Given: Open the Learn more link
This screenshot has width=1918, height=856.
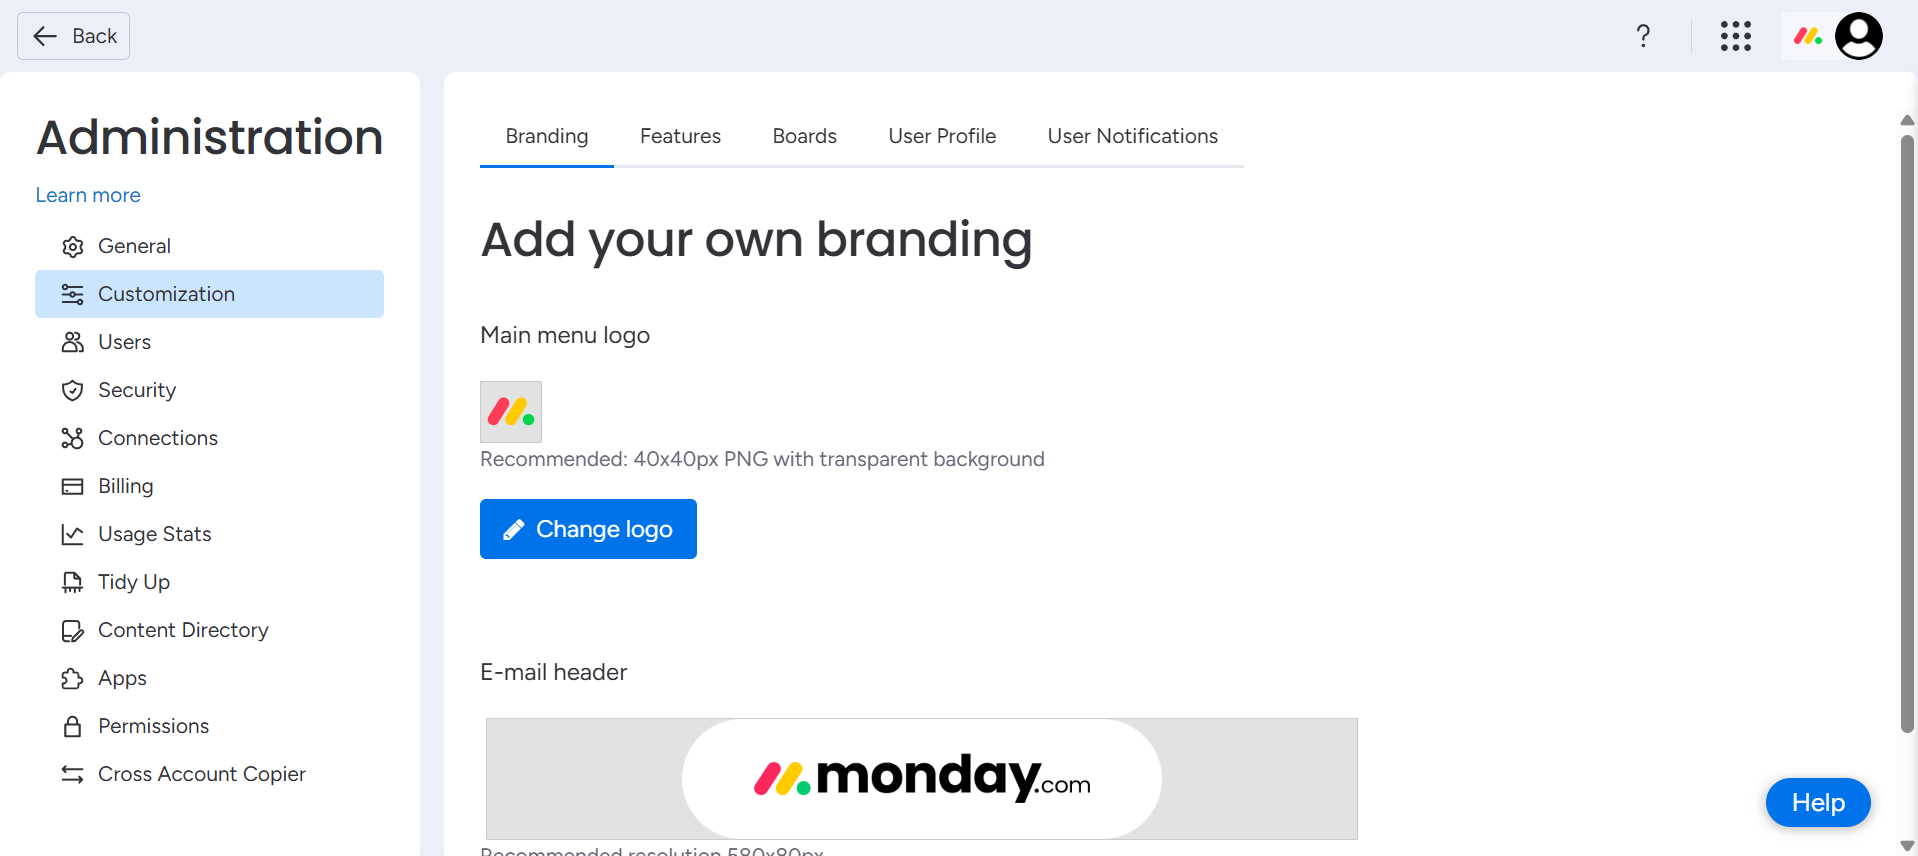Looking at the screenshot, I should point(87,195).
